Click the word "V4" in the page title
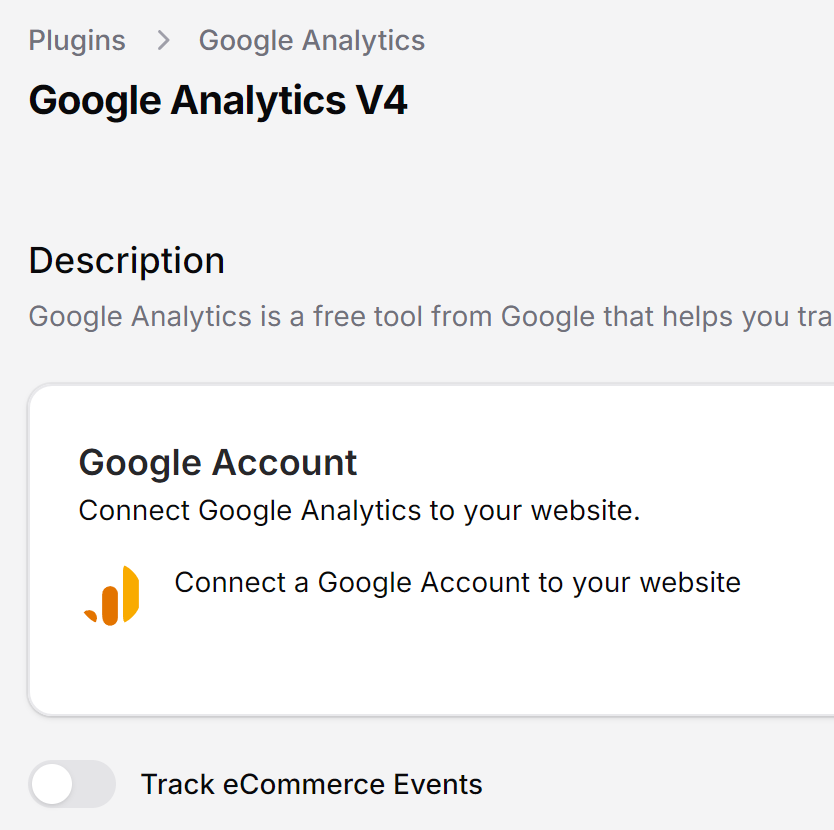The image size is (834, 830). tap(380, 101)
